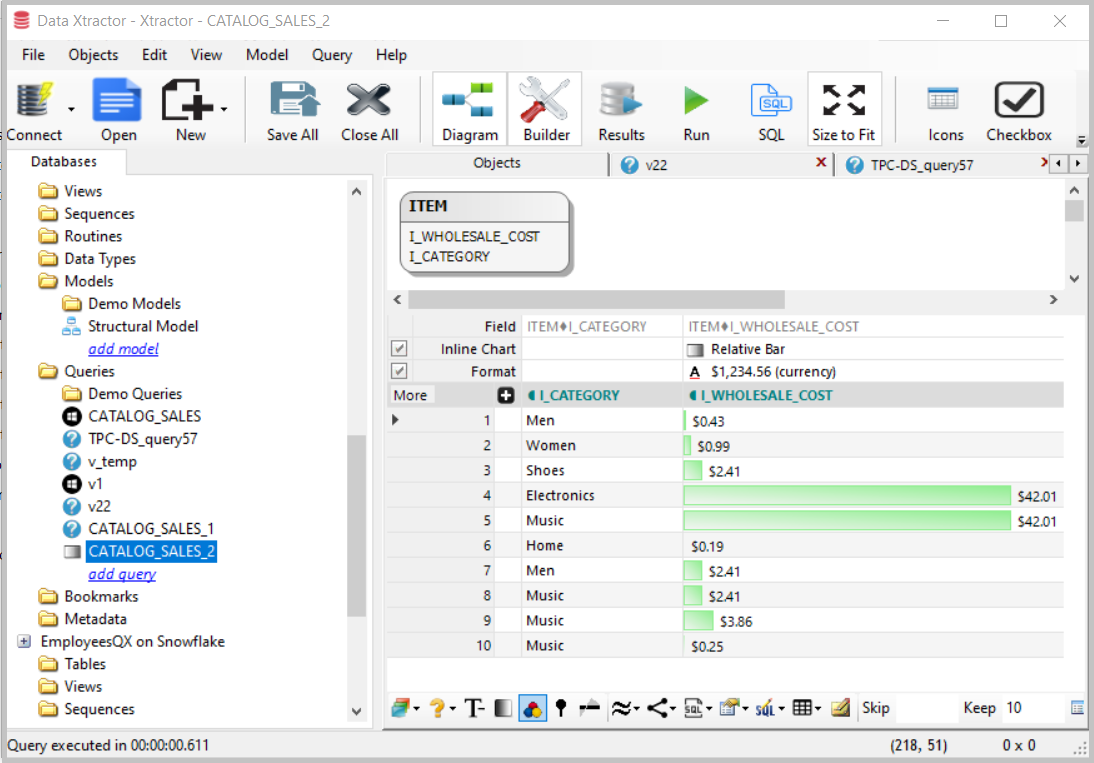Open the text formatting dropdown in bottom toolbar

[475, 707]
